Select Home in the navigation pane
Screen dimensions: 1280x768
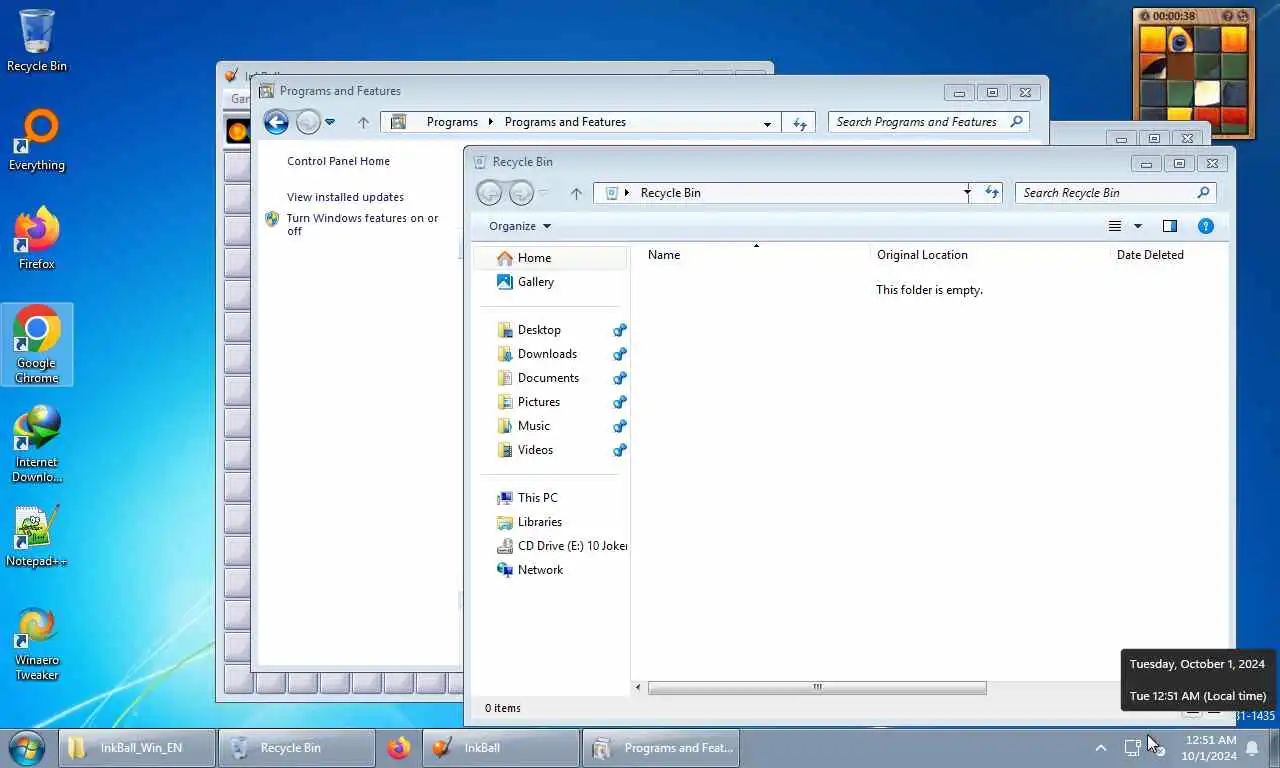point(551,258)
